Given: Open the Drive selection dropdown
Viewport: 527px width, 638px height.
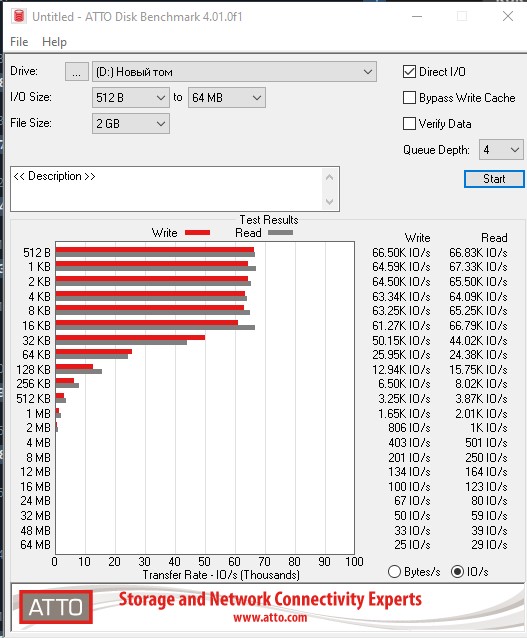Looking at the screenshot, I should (x=234, y=72).
